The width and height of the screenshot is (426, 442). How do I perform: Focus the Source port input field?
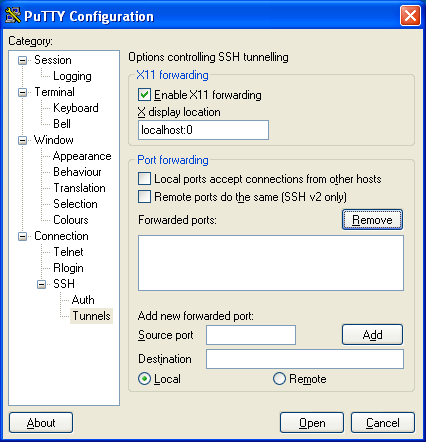tap(251, 335)
